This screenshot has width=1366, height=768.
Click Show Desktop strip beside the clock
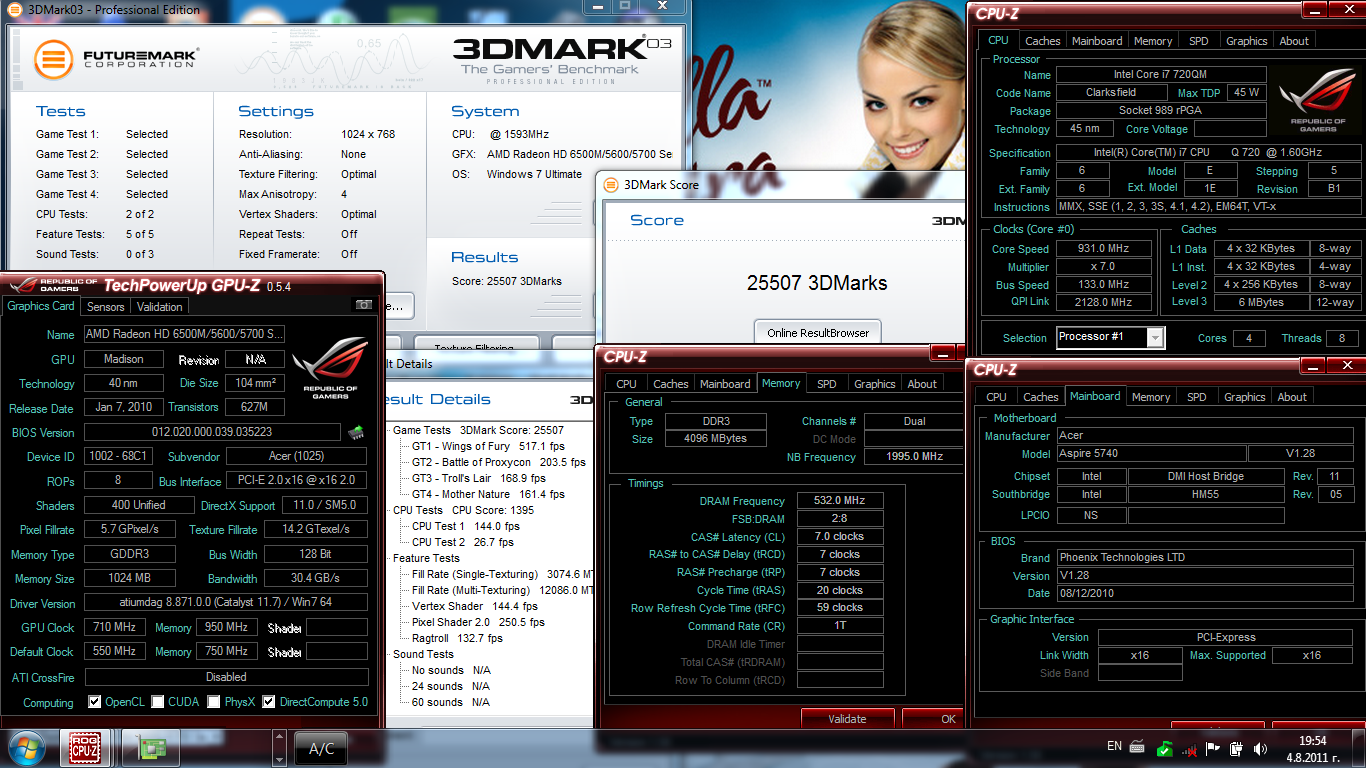click(1359, 748)
